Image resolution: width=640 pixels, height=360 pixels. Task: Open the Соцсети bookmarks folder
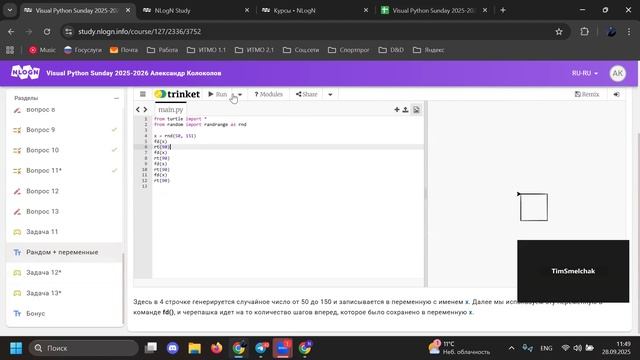tap(301, 50)
